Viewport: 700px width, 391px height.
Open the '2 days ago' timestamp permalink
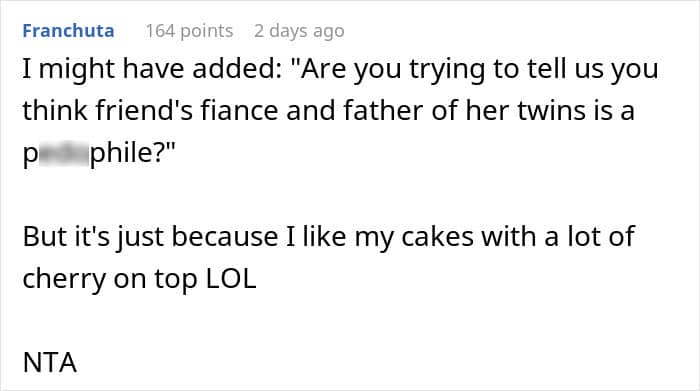[x=299, y=31]
